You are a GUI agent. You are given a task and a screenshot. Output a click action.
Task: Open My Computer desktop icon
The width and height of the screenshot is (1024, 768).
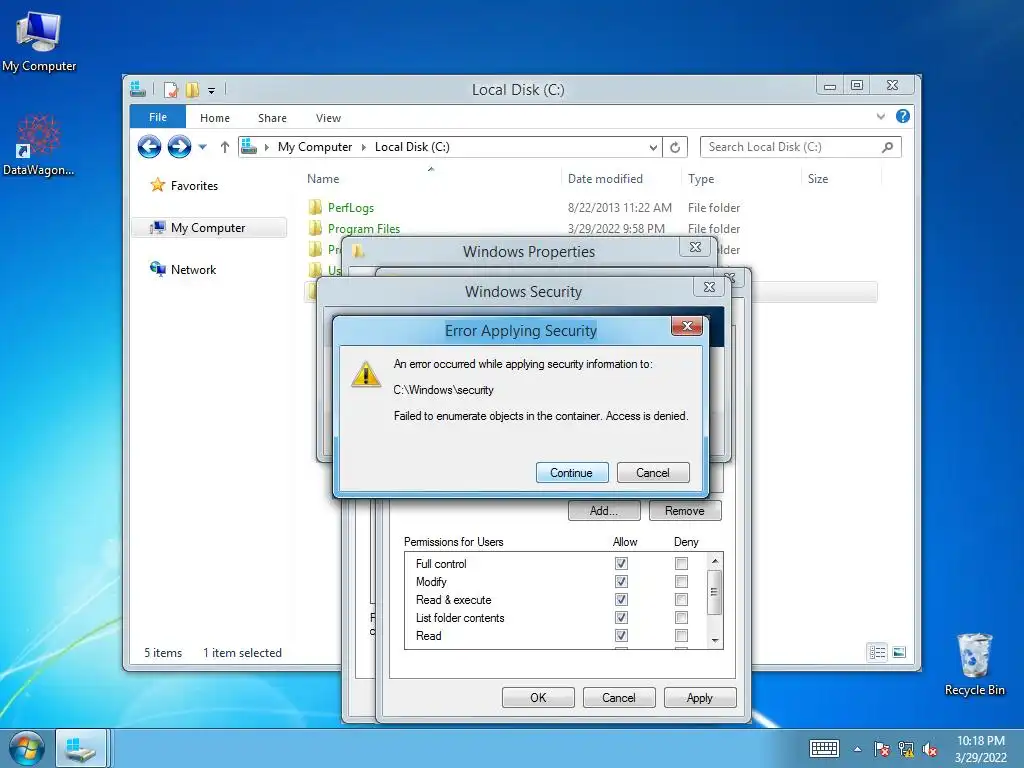pyautogui.click(x=39, y=42)
